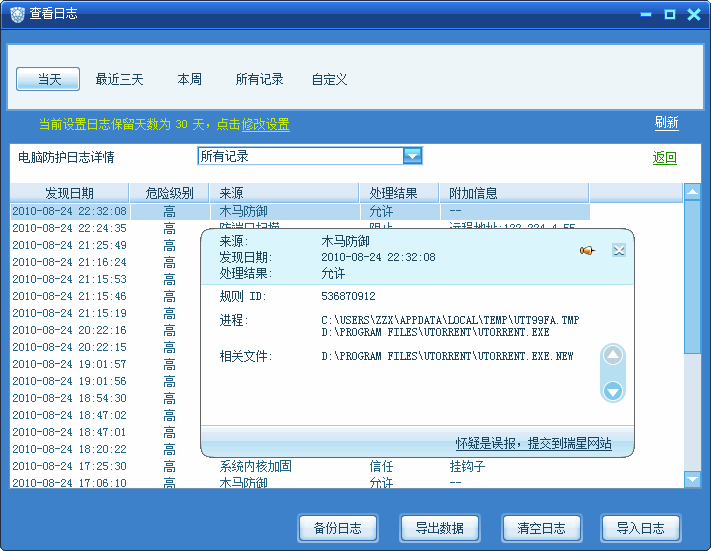Switch to the 本周 tab

coord(190,79)
